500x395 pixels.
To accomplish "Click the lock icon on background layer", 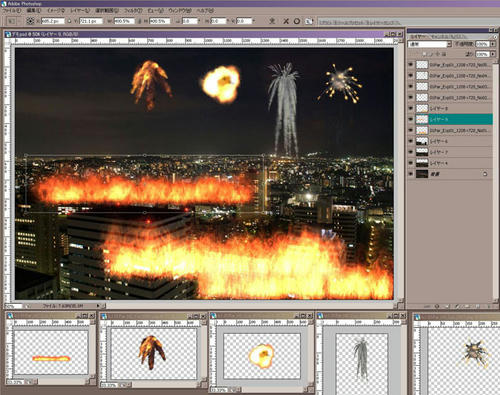I will click(485, 174).
